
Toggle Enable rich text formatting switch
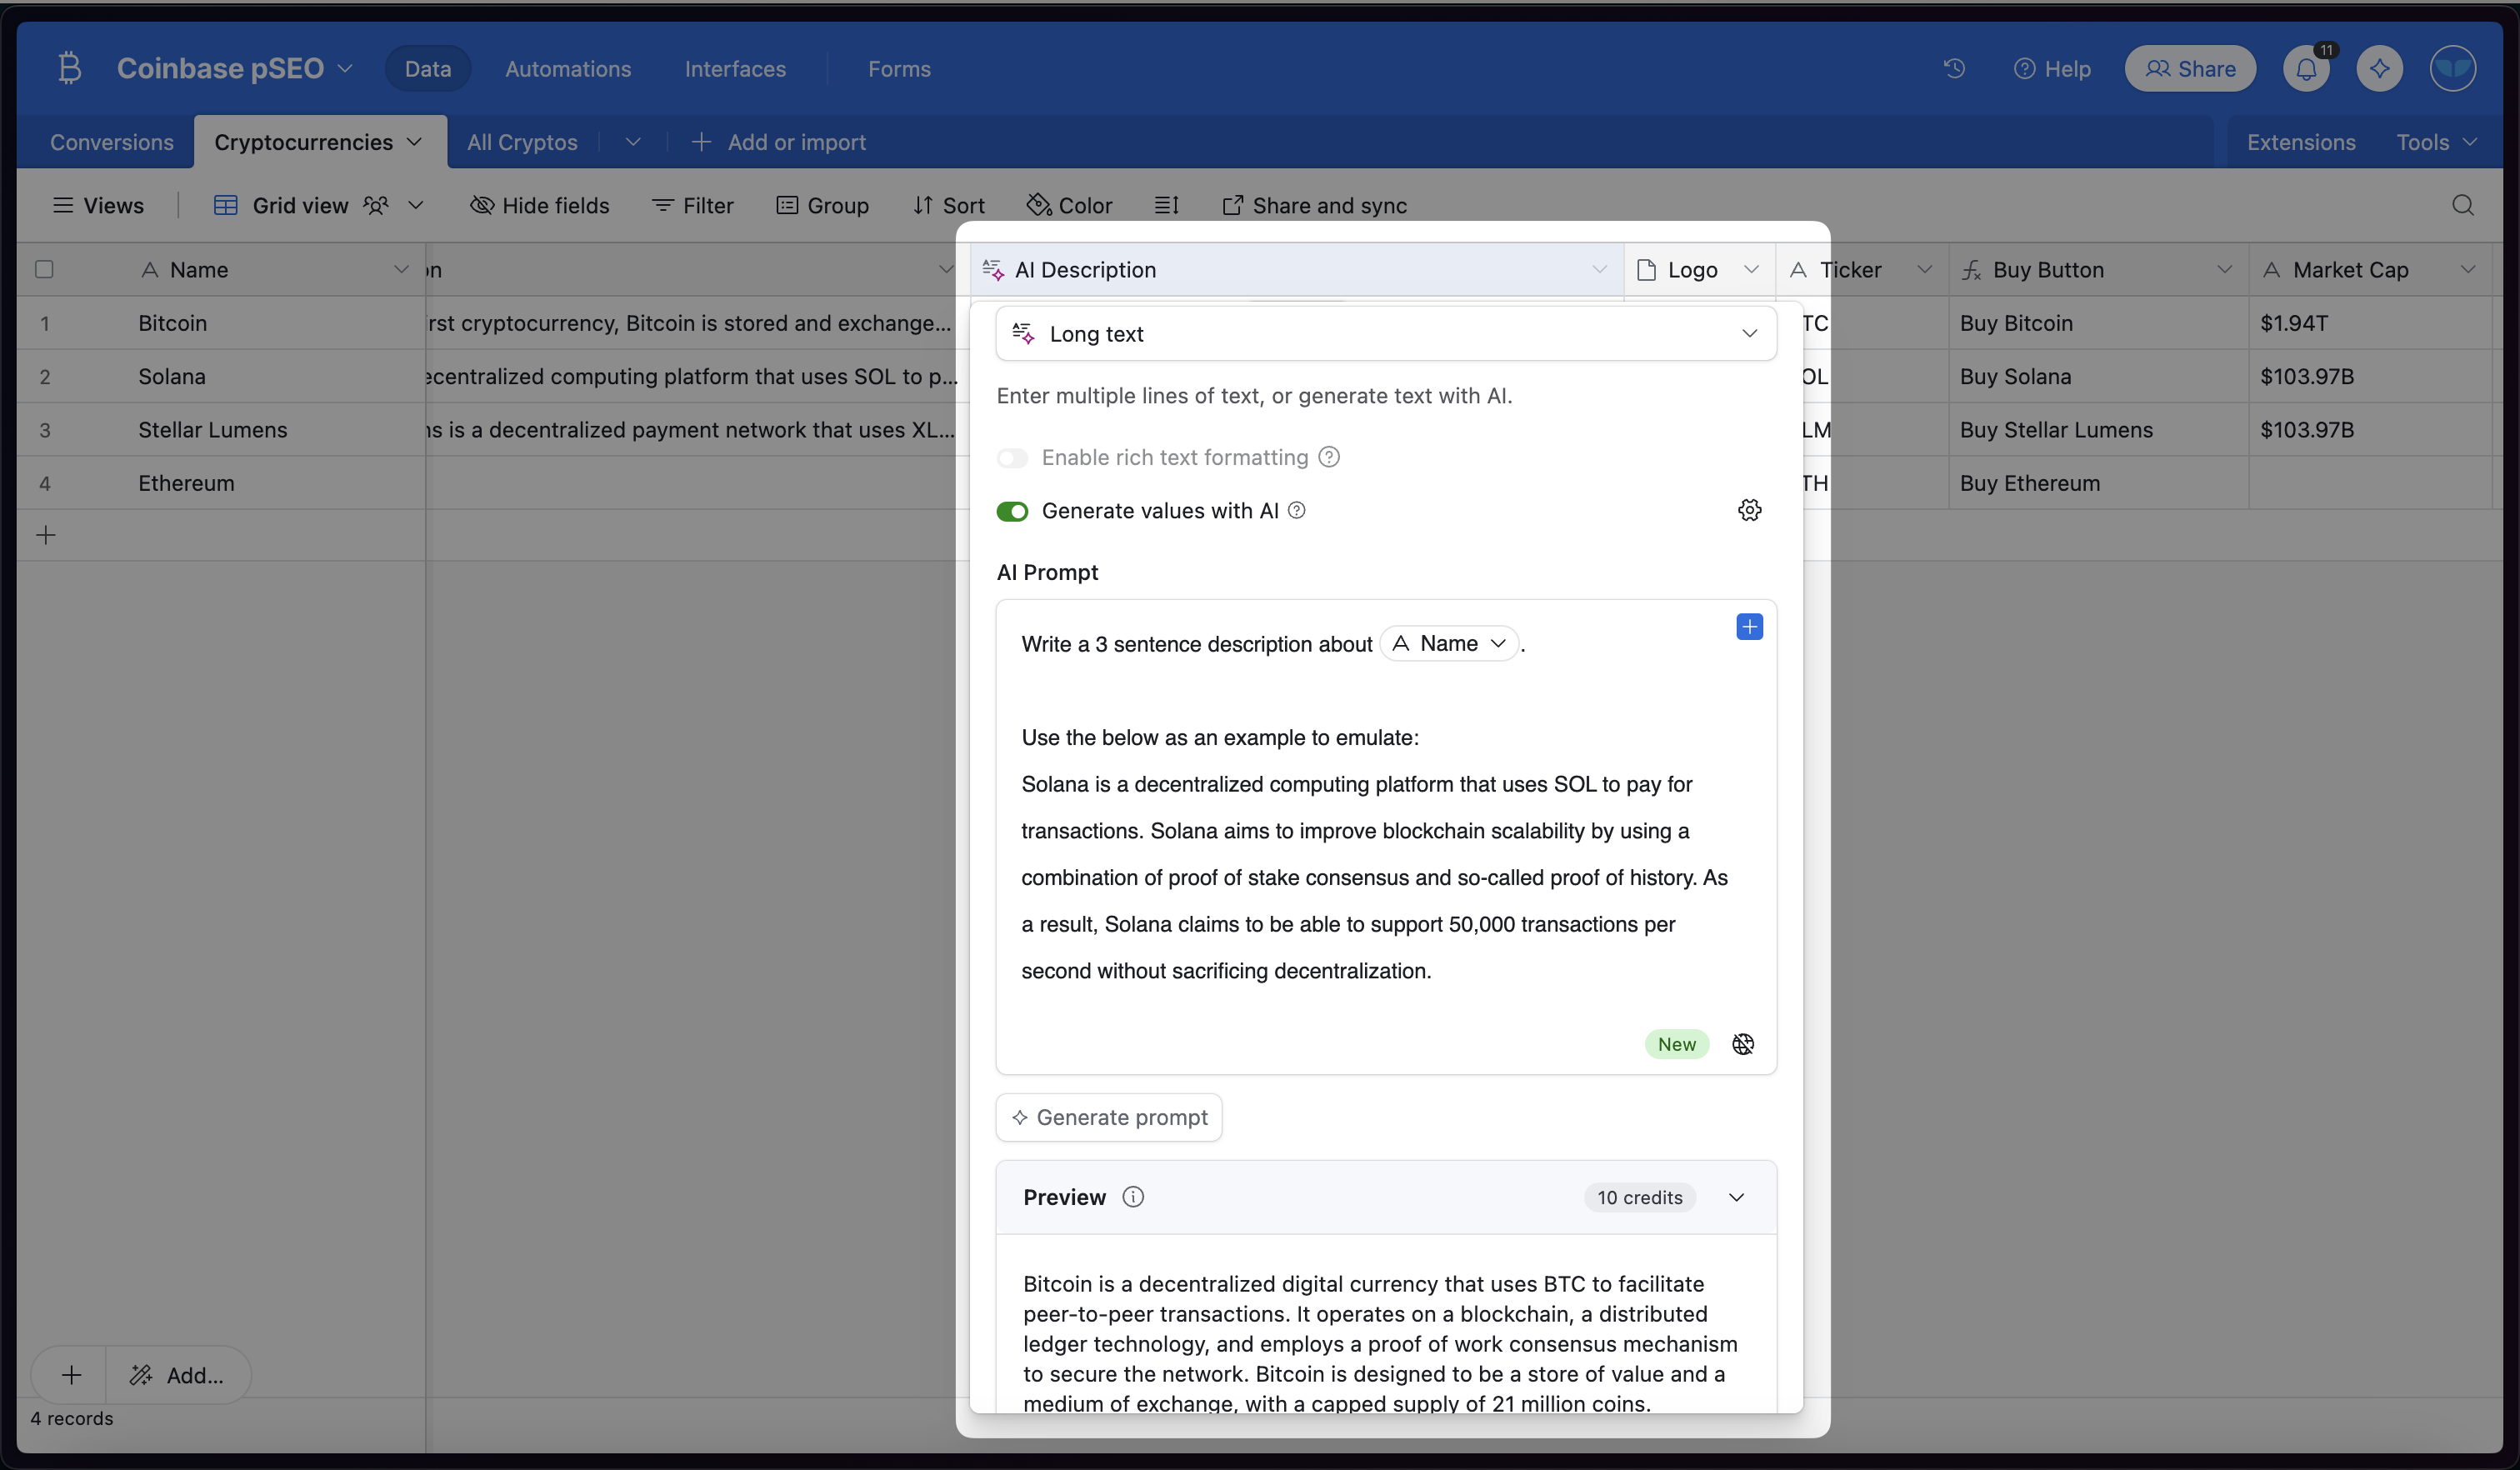(1012, 458)
